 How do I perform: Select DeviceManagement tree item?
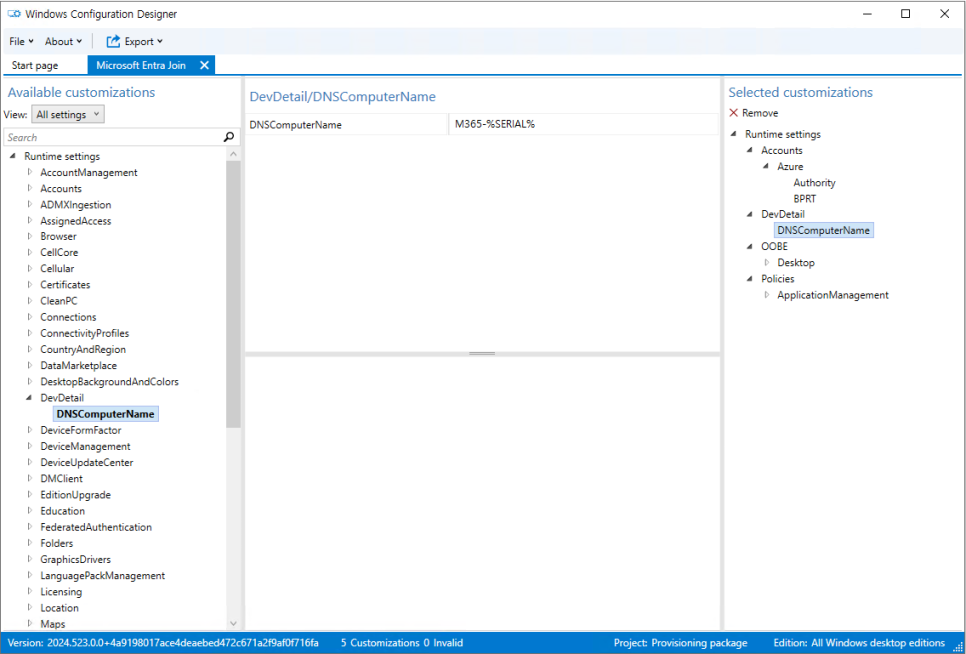[x=86, y=446]
